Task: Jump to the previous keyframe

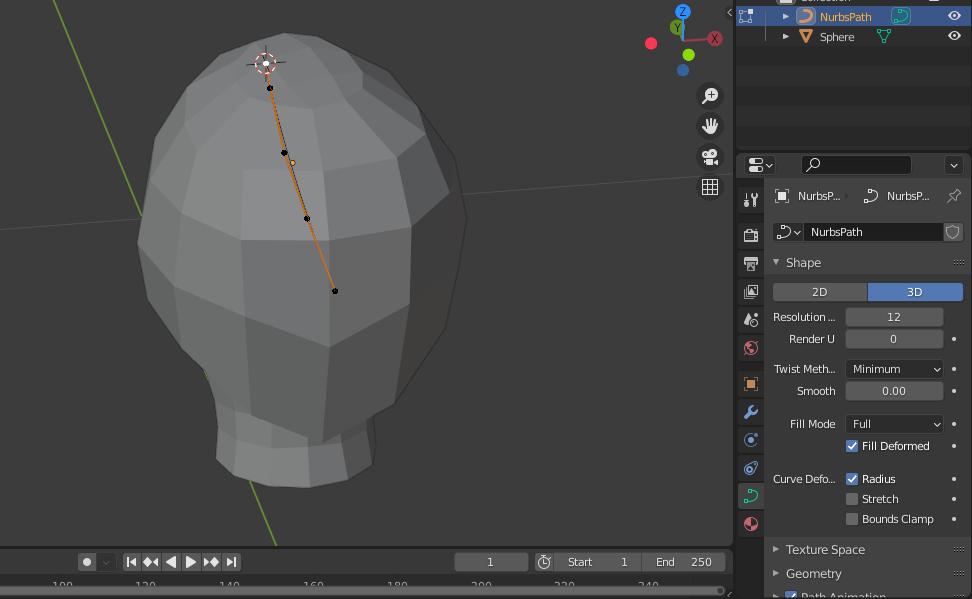Action: pos(151,562)
